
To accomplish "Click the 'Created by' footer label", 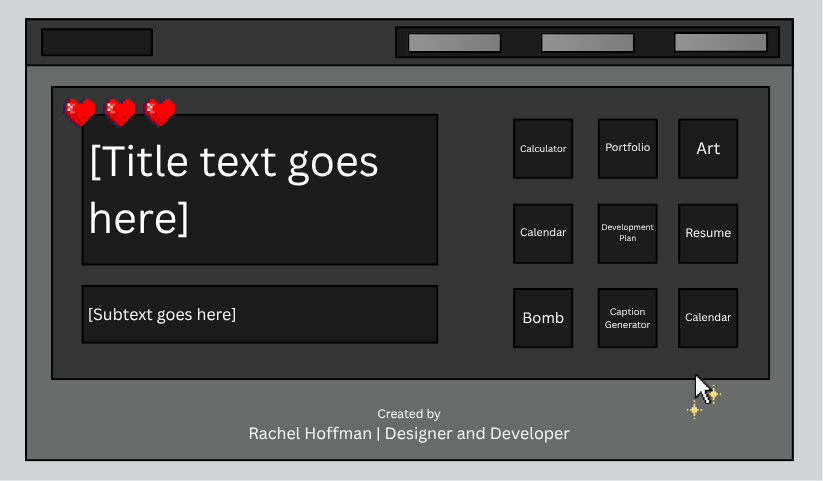I will point(408,414).
